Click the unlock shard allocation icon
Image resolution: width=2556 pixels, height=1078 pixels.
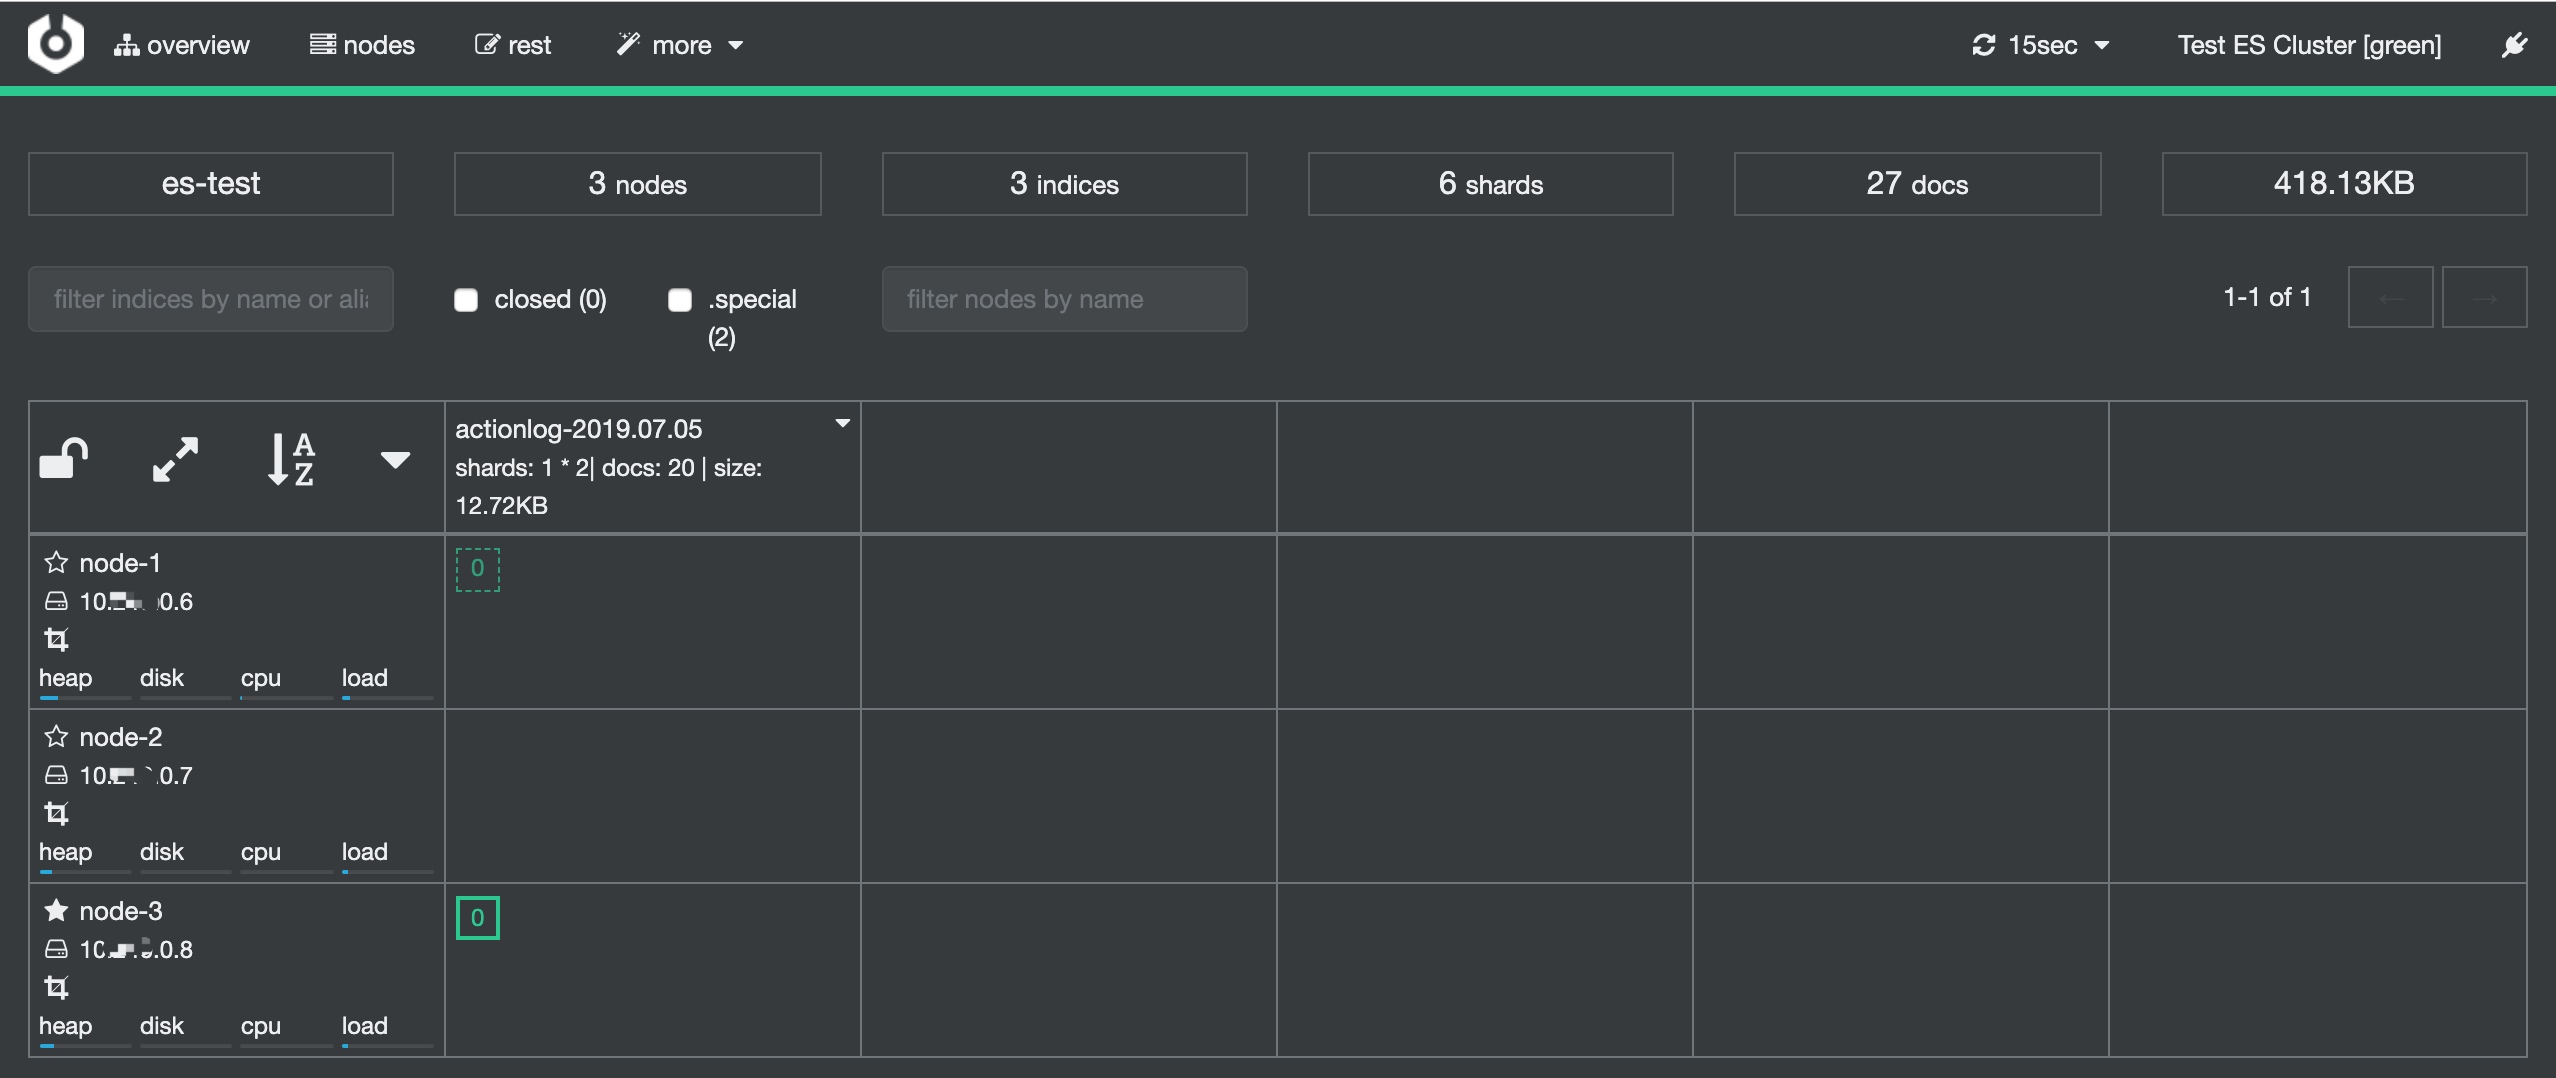click(x=64, y=459)
